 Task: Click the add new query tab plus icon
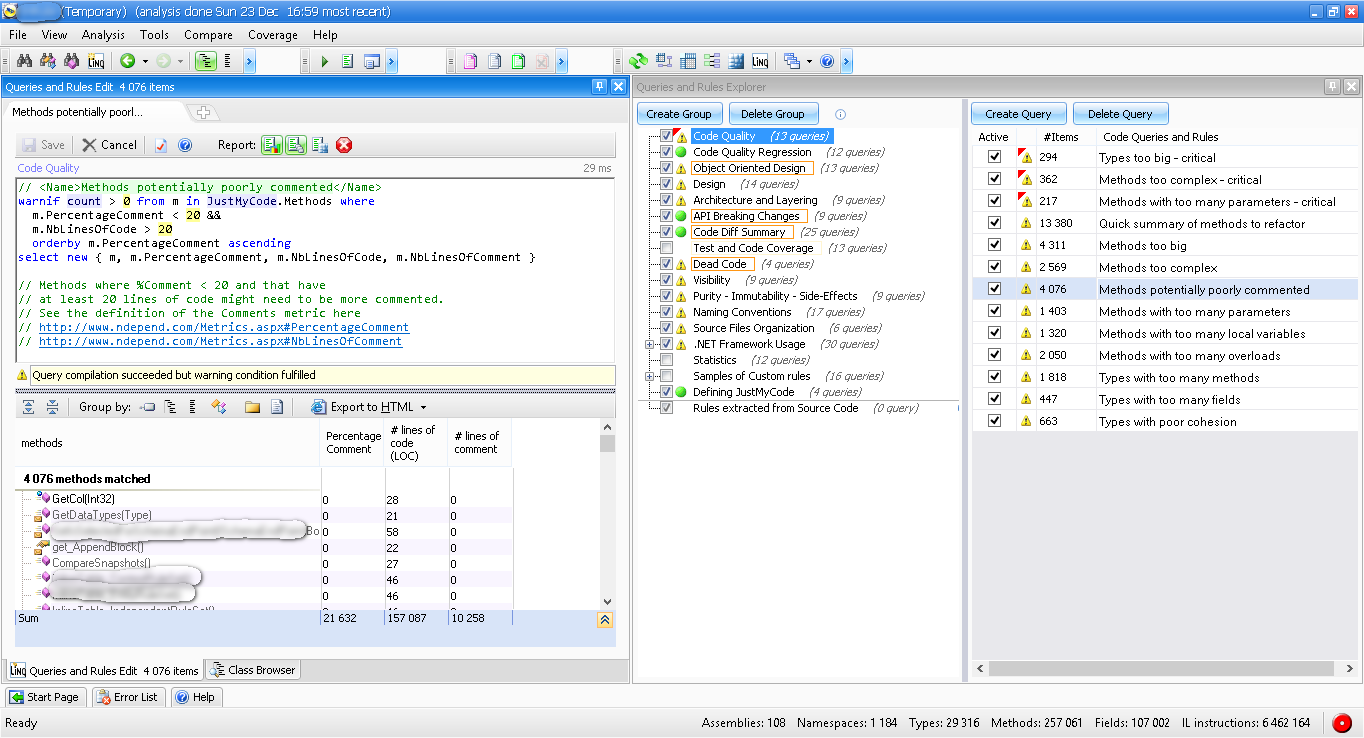[203, 112]
